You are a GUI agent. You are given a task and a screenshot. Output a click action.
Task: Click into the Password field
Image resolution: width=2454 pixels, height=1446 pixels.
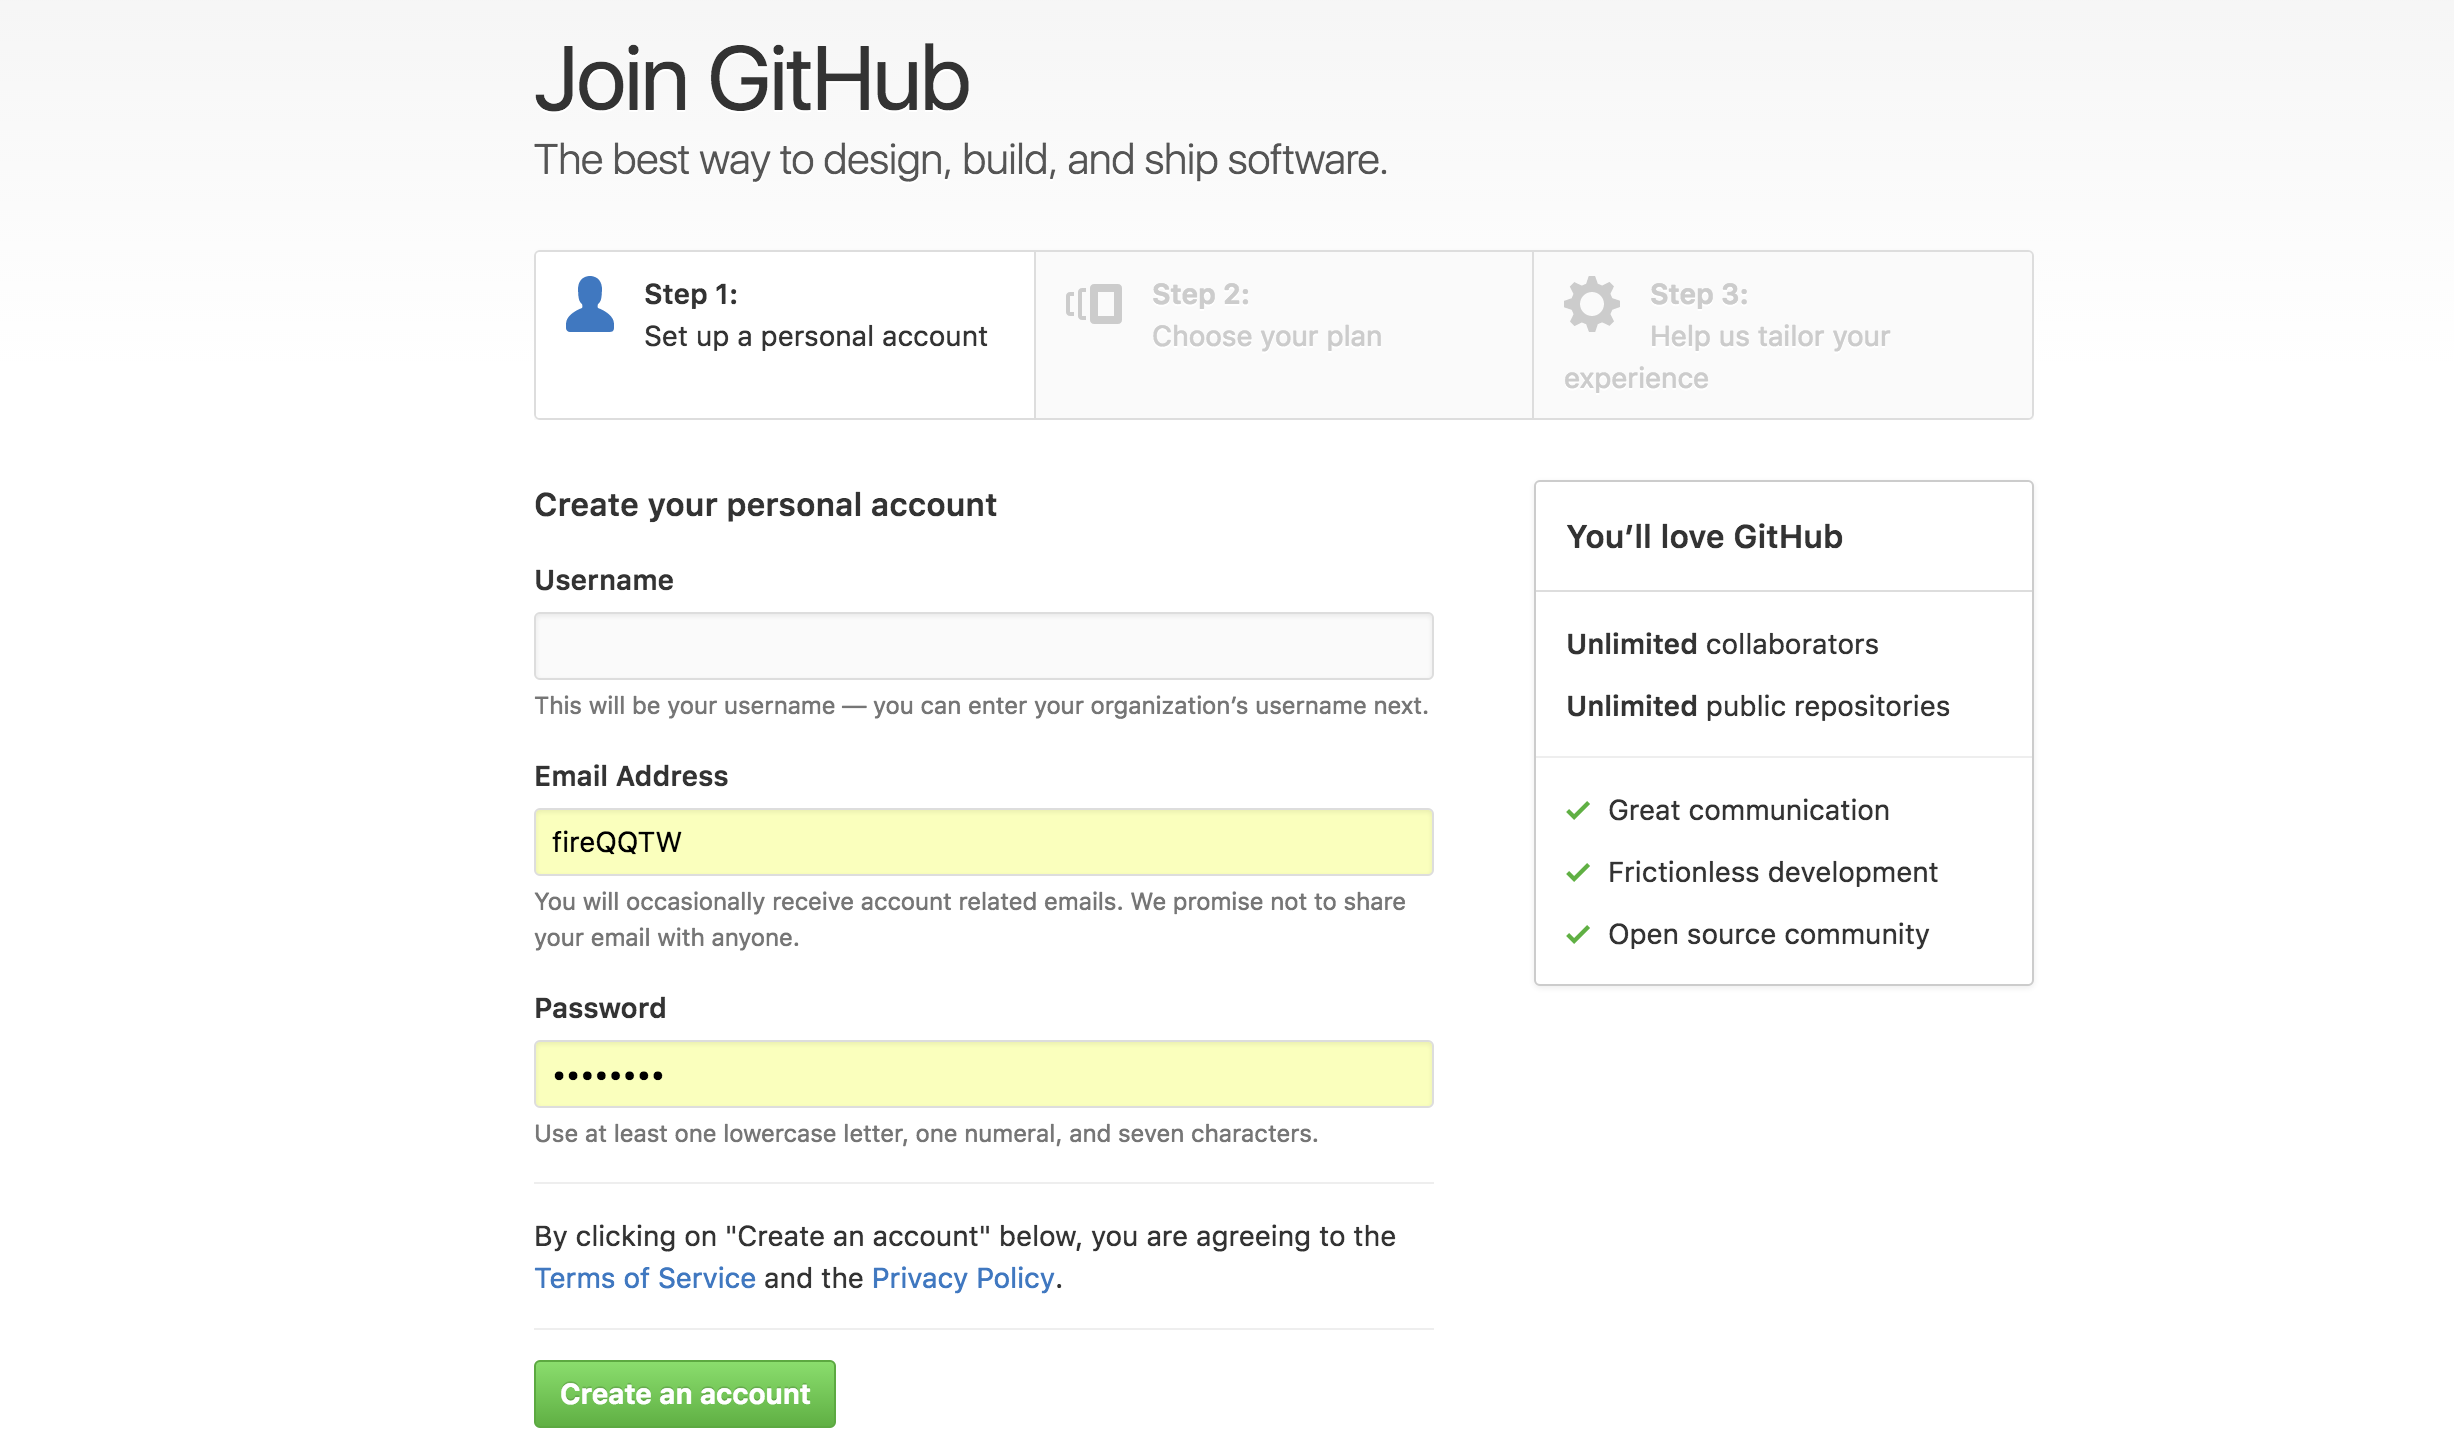point(983,1074)
